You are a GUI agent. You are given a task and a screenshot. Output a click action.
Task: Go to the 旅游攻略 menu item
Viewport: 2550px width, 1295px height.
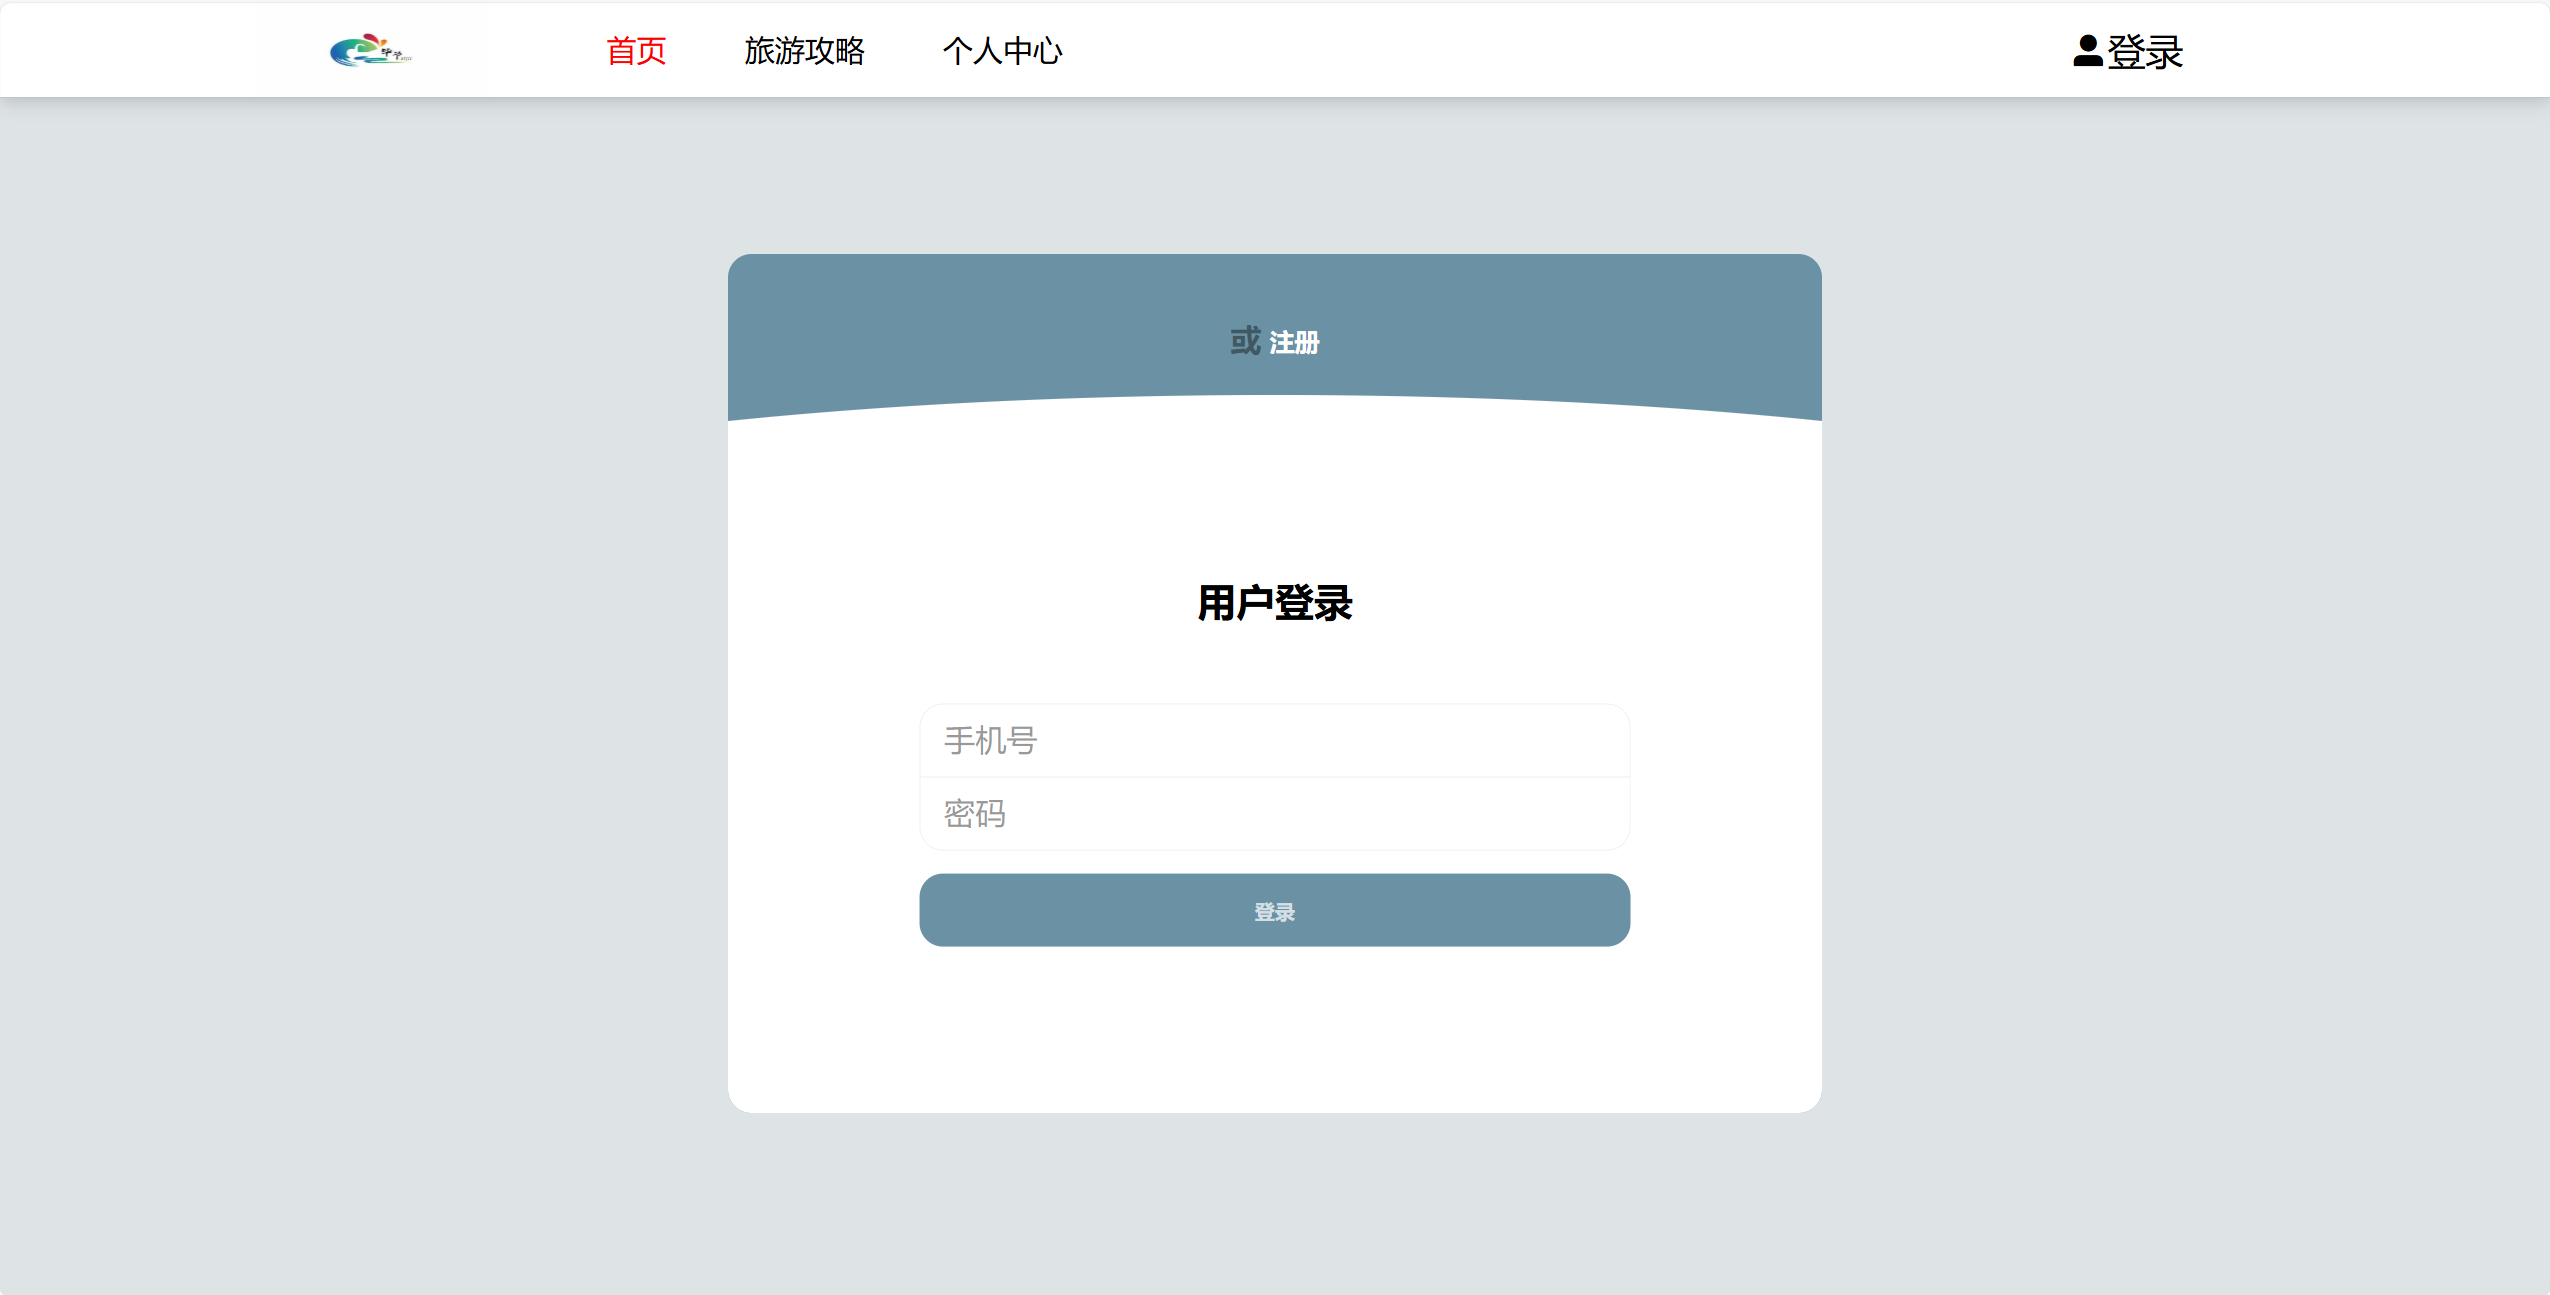(804, 51)
